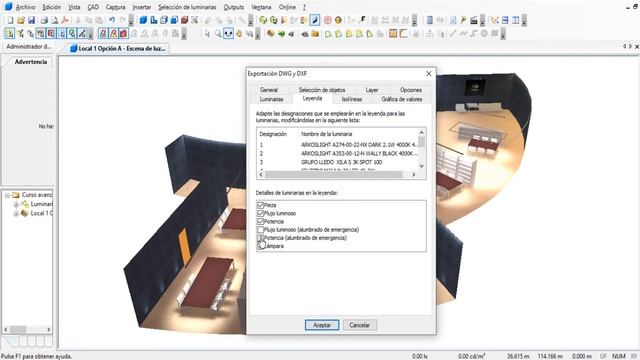Click the Save diskette icon
The image size is (640, 360).
click(x=31, y=20)
